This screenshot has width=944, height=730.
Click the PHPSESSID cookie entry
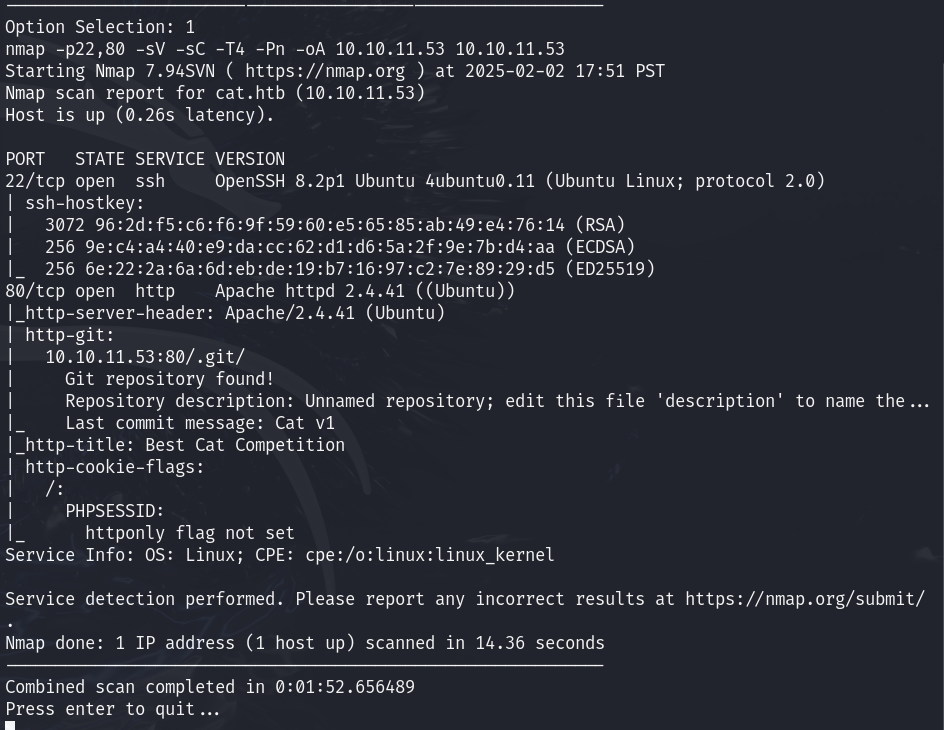(x=114, y=511)
